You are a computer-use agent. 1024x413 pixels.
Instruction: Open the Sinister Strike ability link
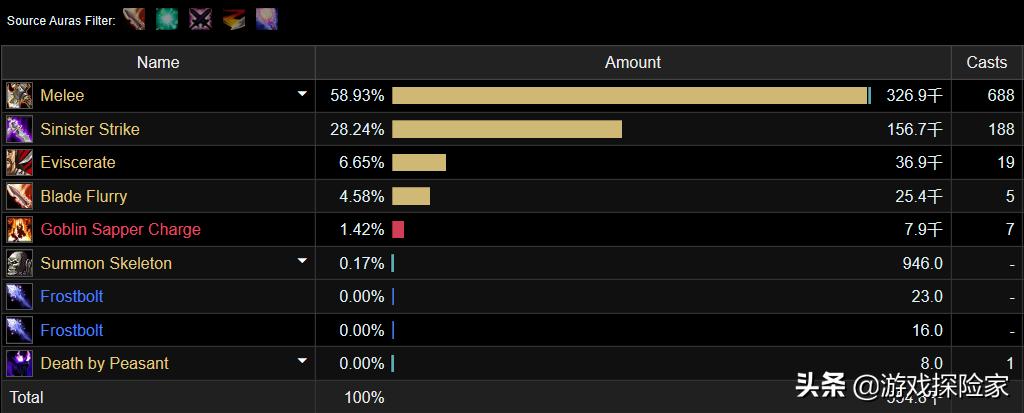(x=90, y=129)
